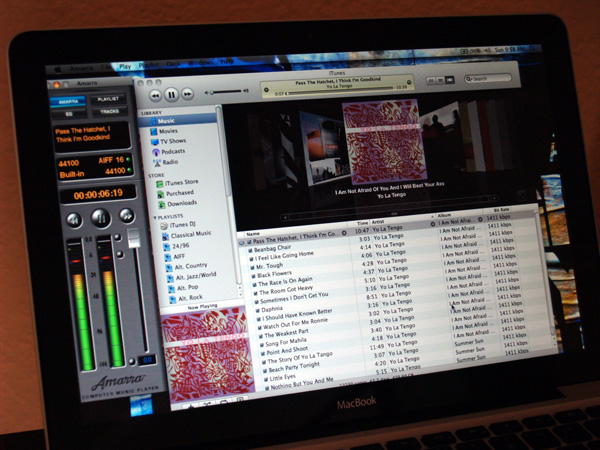Open the Amarra EQ button
Viewport: 600px width, 450px height.
(x=69, y=114)
